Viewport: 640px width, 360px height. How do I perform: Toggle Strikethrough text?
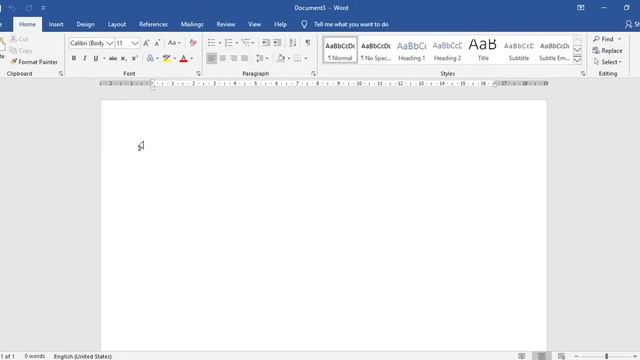click(113, 58)
